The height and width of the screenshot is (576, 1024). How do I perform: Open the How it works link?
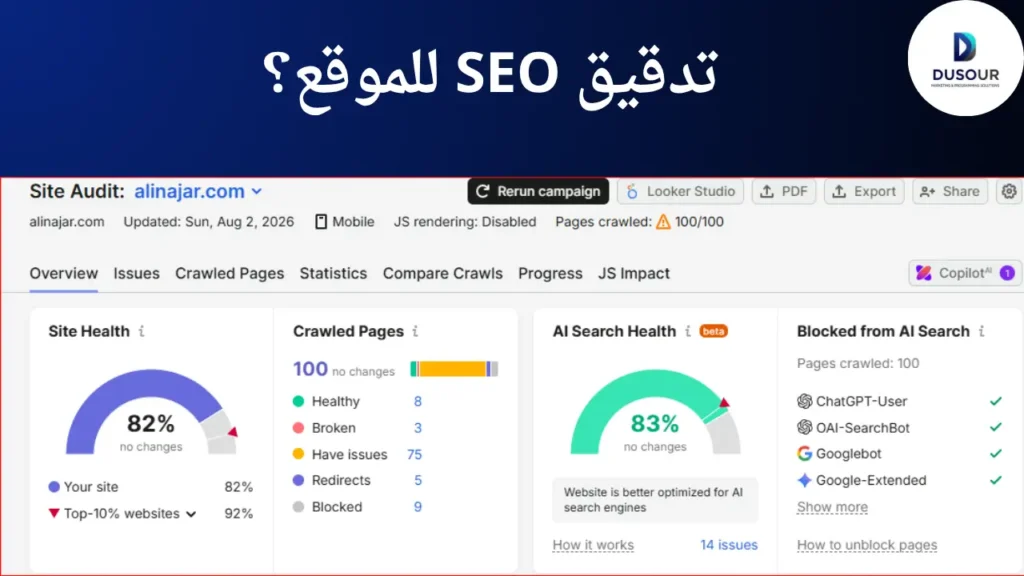pyautogui.click(x=593, y=545)
